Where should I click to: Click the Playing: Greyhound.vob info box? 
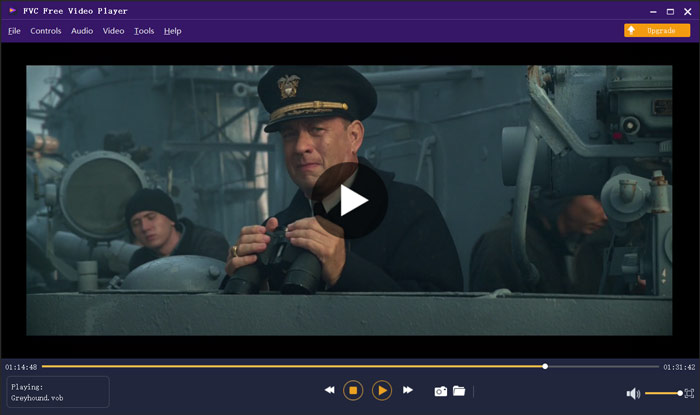click(x=58, y=392)
